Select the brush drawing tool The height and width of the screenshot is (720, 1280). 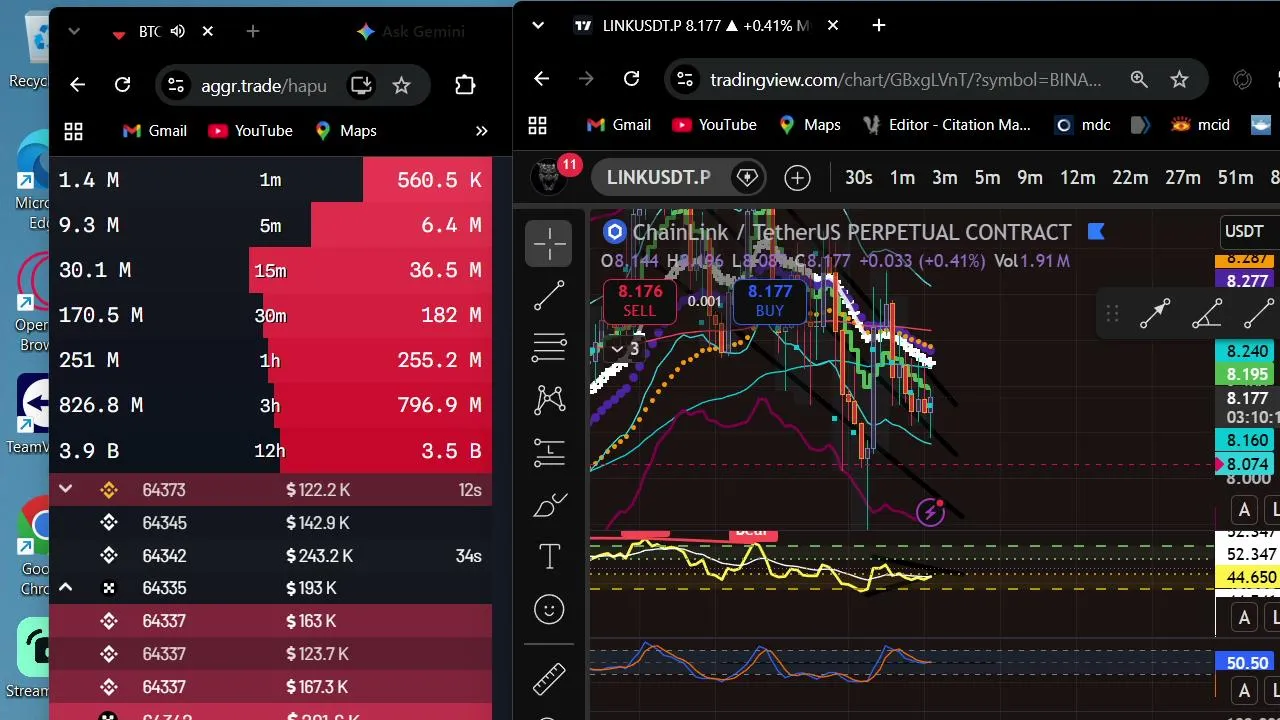coord(549,505)
